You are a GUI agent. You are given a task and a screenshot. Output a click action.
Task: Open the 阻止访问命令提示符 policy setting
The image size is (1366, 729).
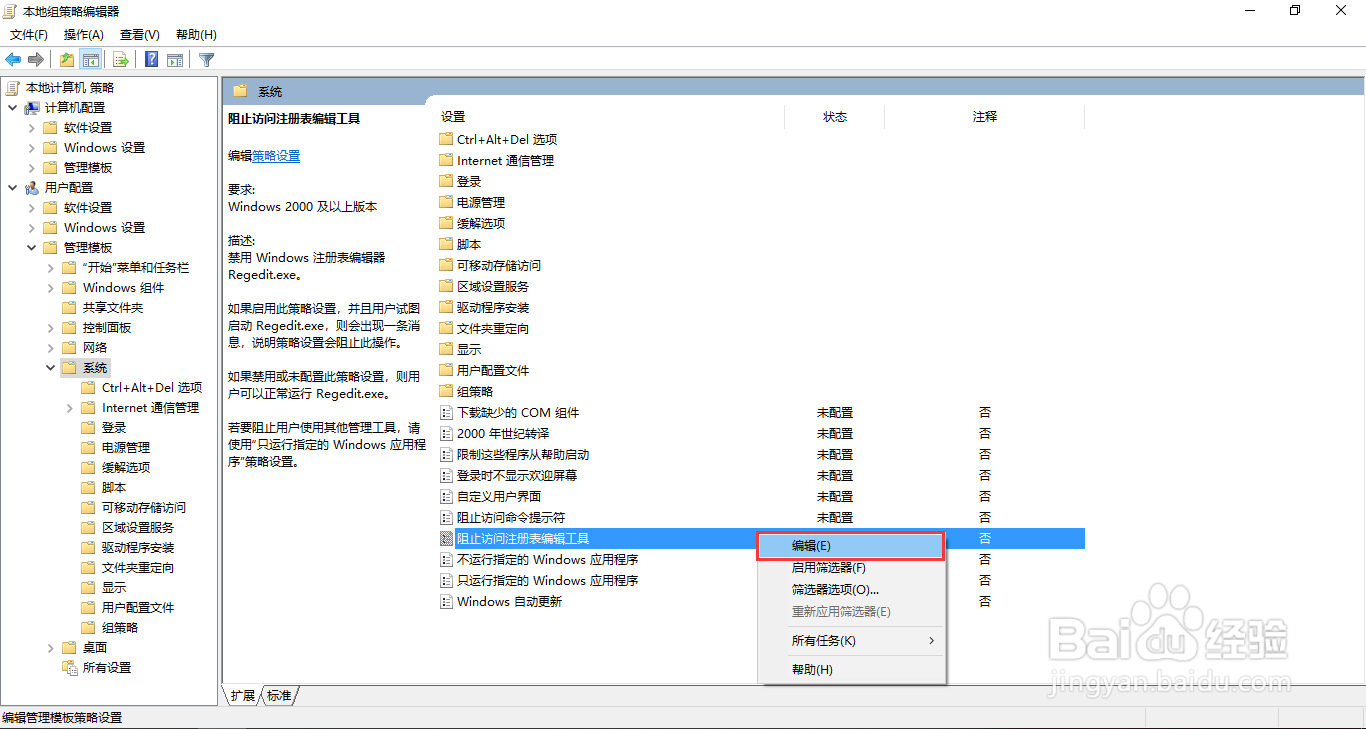coord(509,517)
